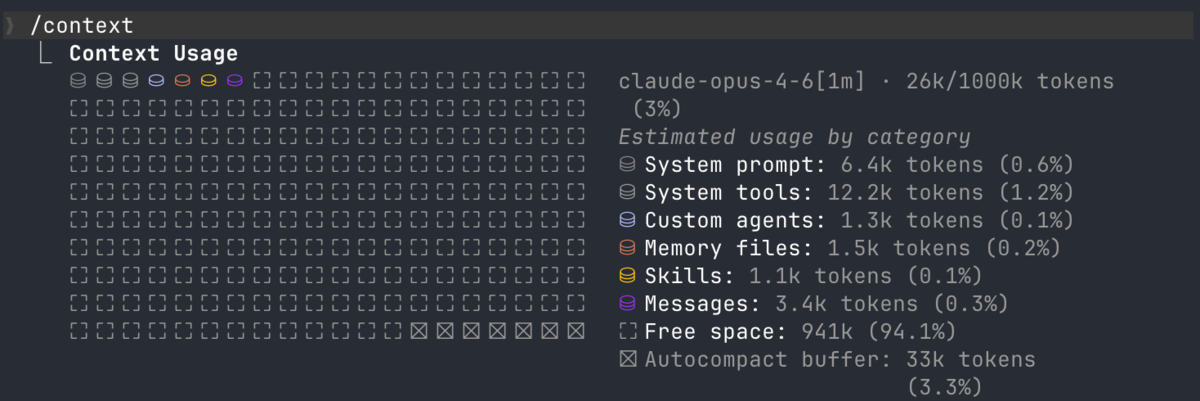Viewport: 1200px width, 401px height.
Task: Click the prompt chevron before /context
Action: click(x=10, y=25)
